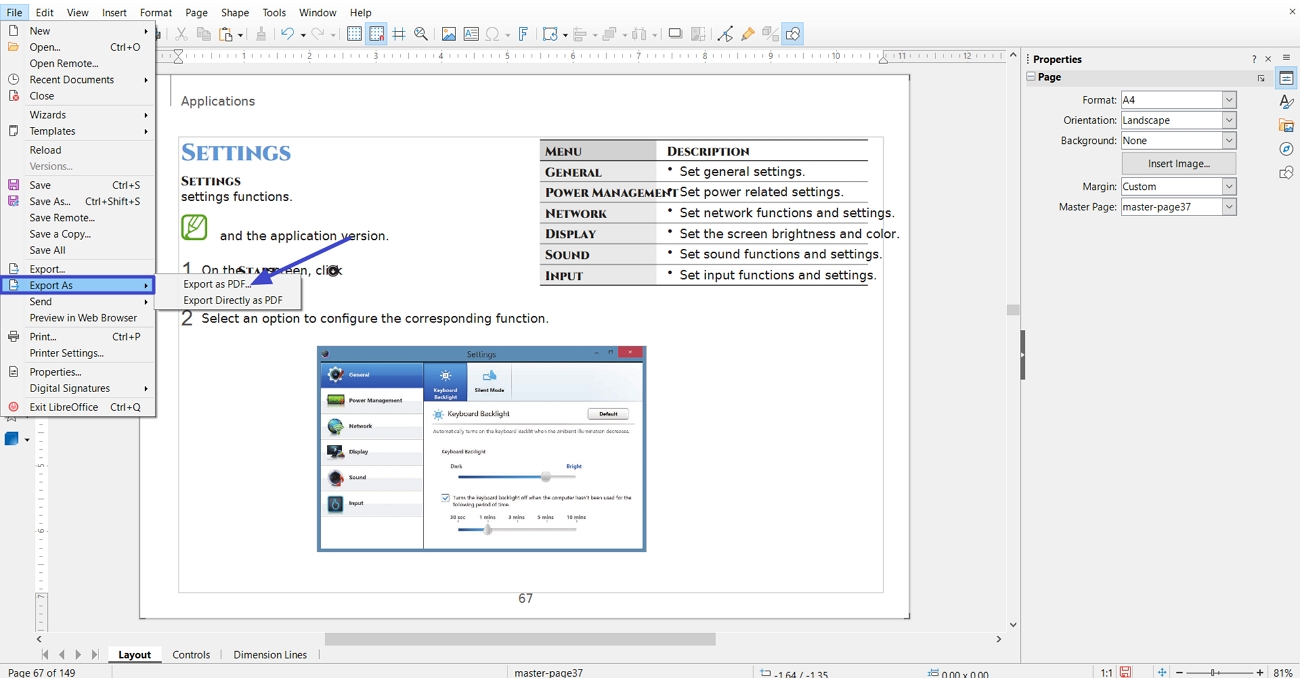Open the Edit menu in menu bar

45,12
